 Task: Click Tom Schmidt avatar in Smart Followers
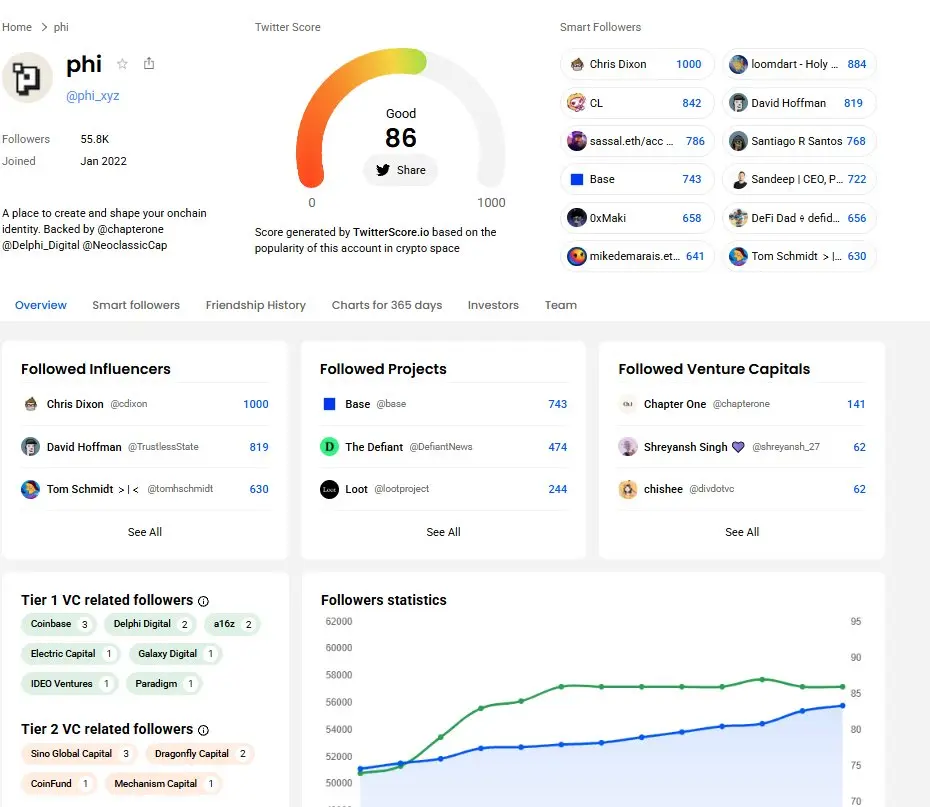[738, 256]
